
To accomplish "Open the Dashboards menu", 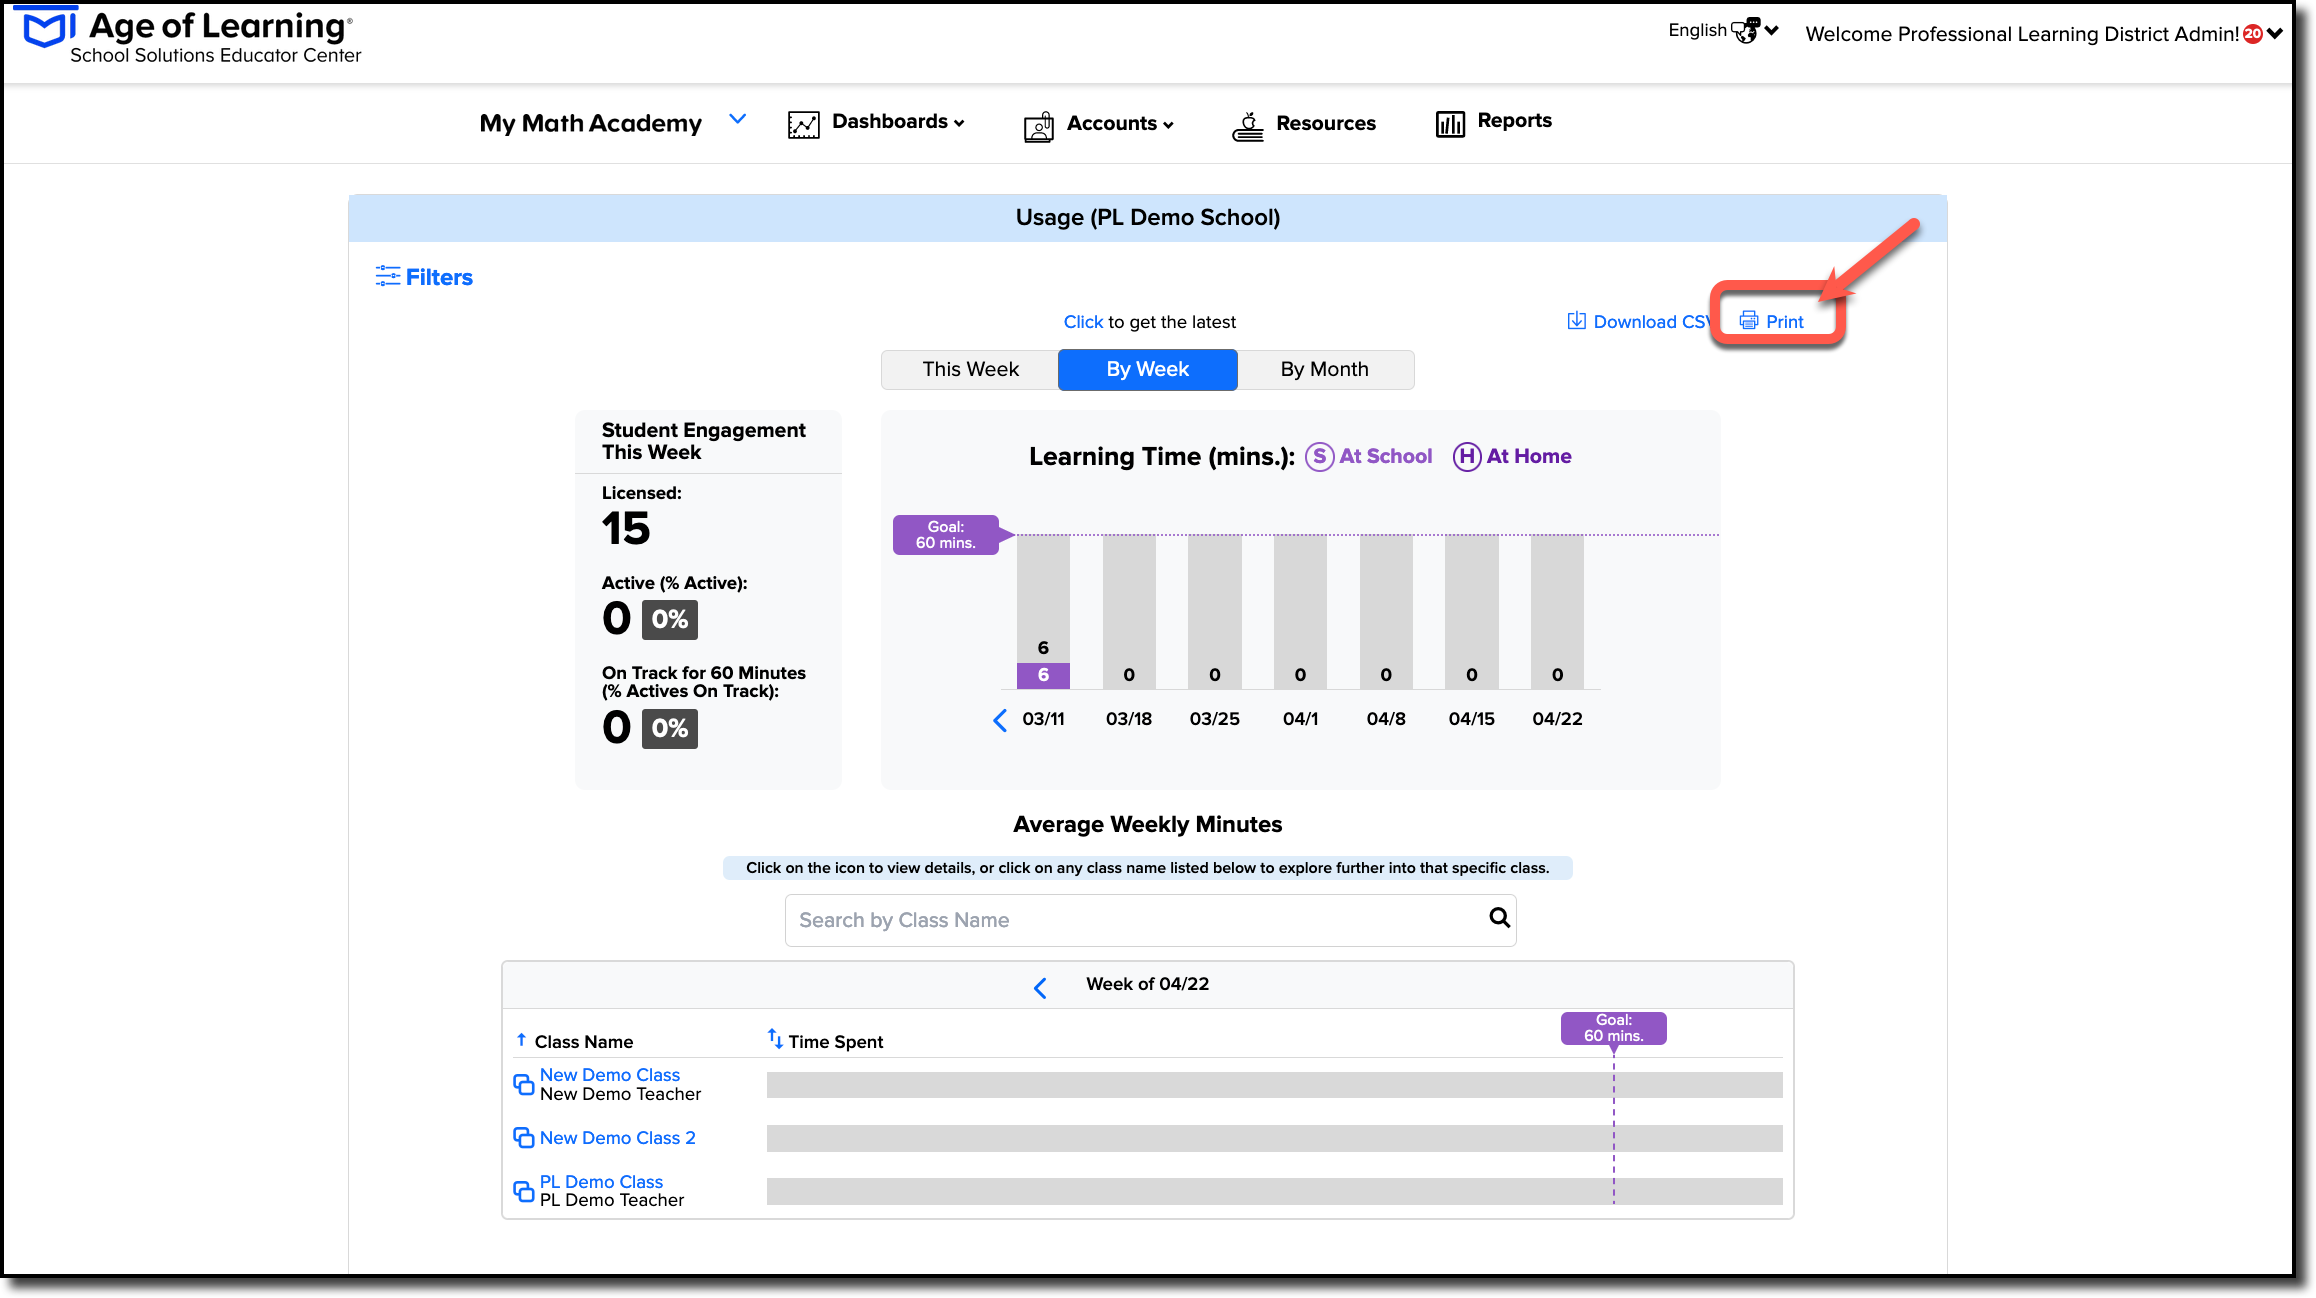I will point(897,121).
